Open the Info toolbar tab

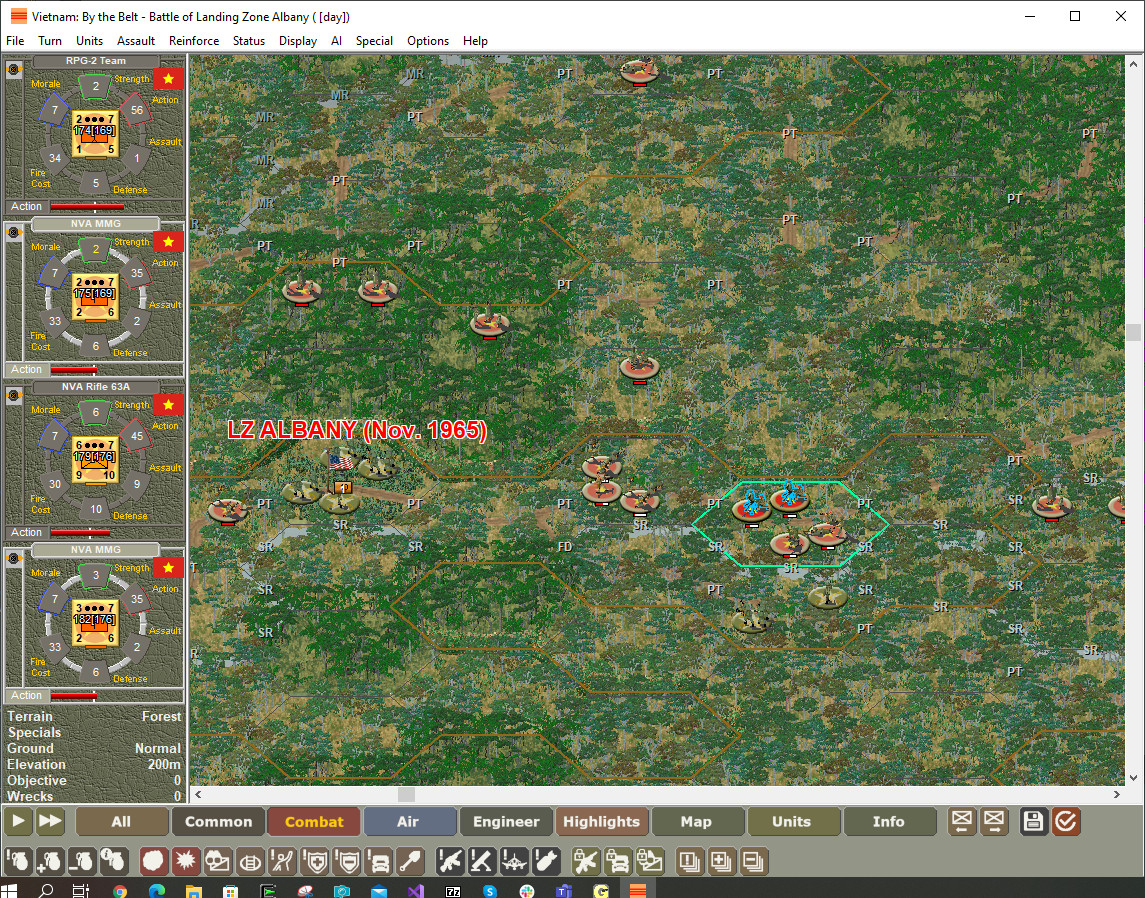point(890,821)
